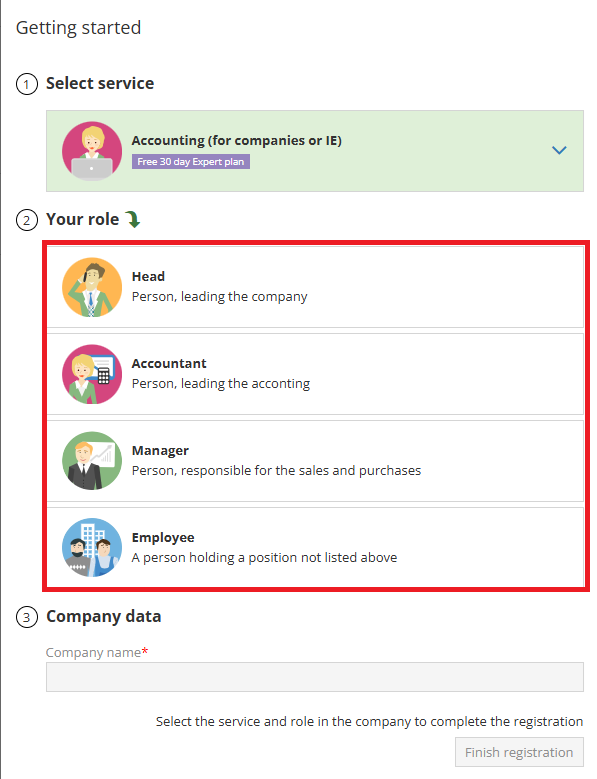This screenshot has height=779, width=597.
Task: Click 'A person holding a position not listed above'
Action: click(264, 557)
